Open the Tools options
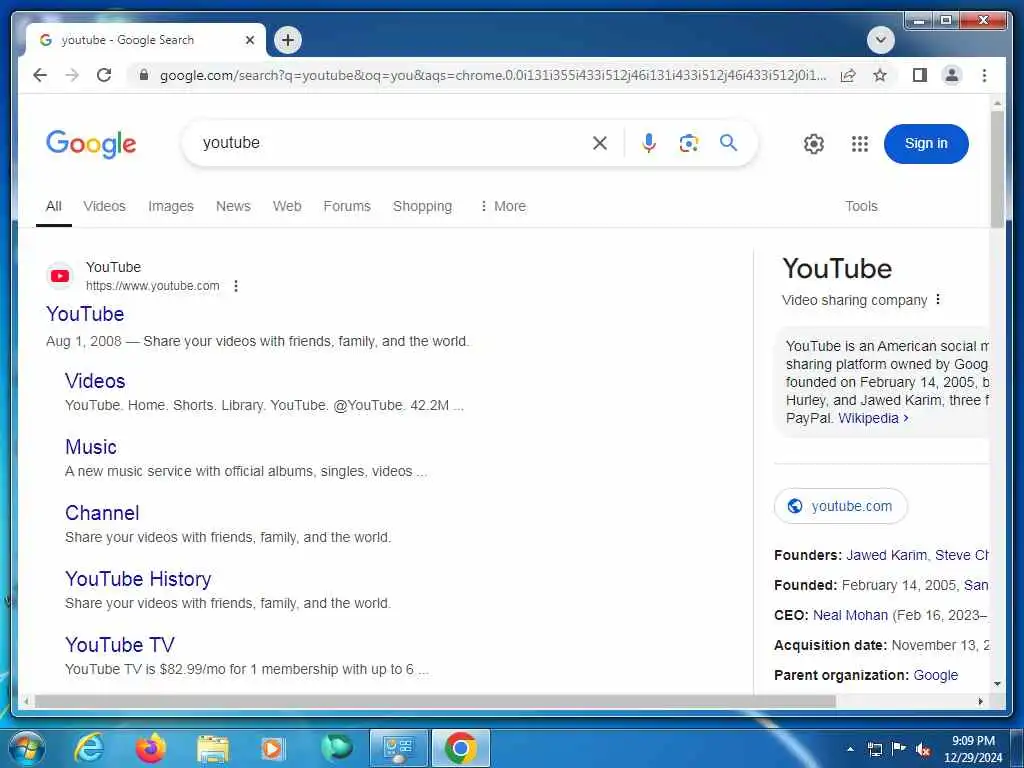 861,206
